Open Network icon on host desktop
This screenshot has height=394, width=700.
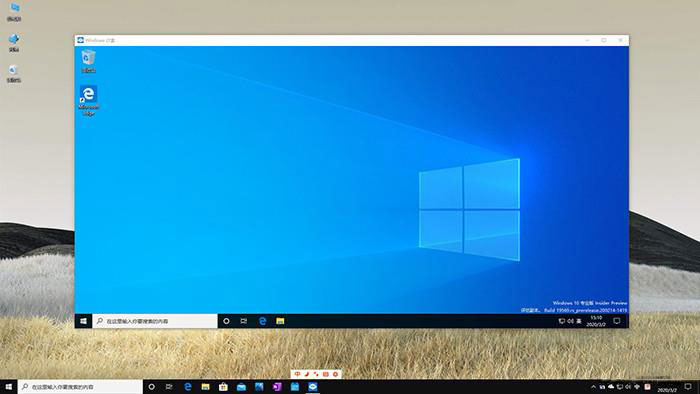point(14,43)
